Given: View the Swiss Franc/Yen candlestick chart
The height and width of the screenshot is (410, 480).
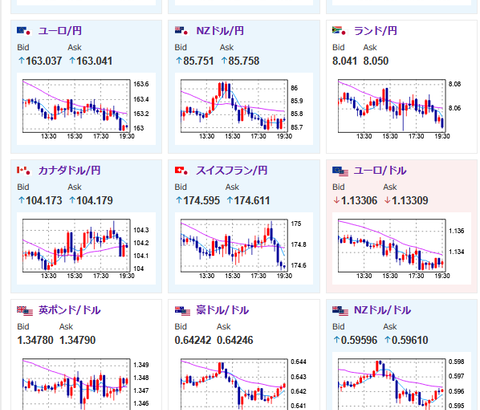Looking at the screenshot, I should coord(244,248).
